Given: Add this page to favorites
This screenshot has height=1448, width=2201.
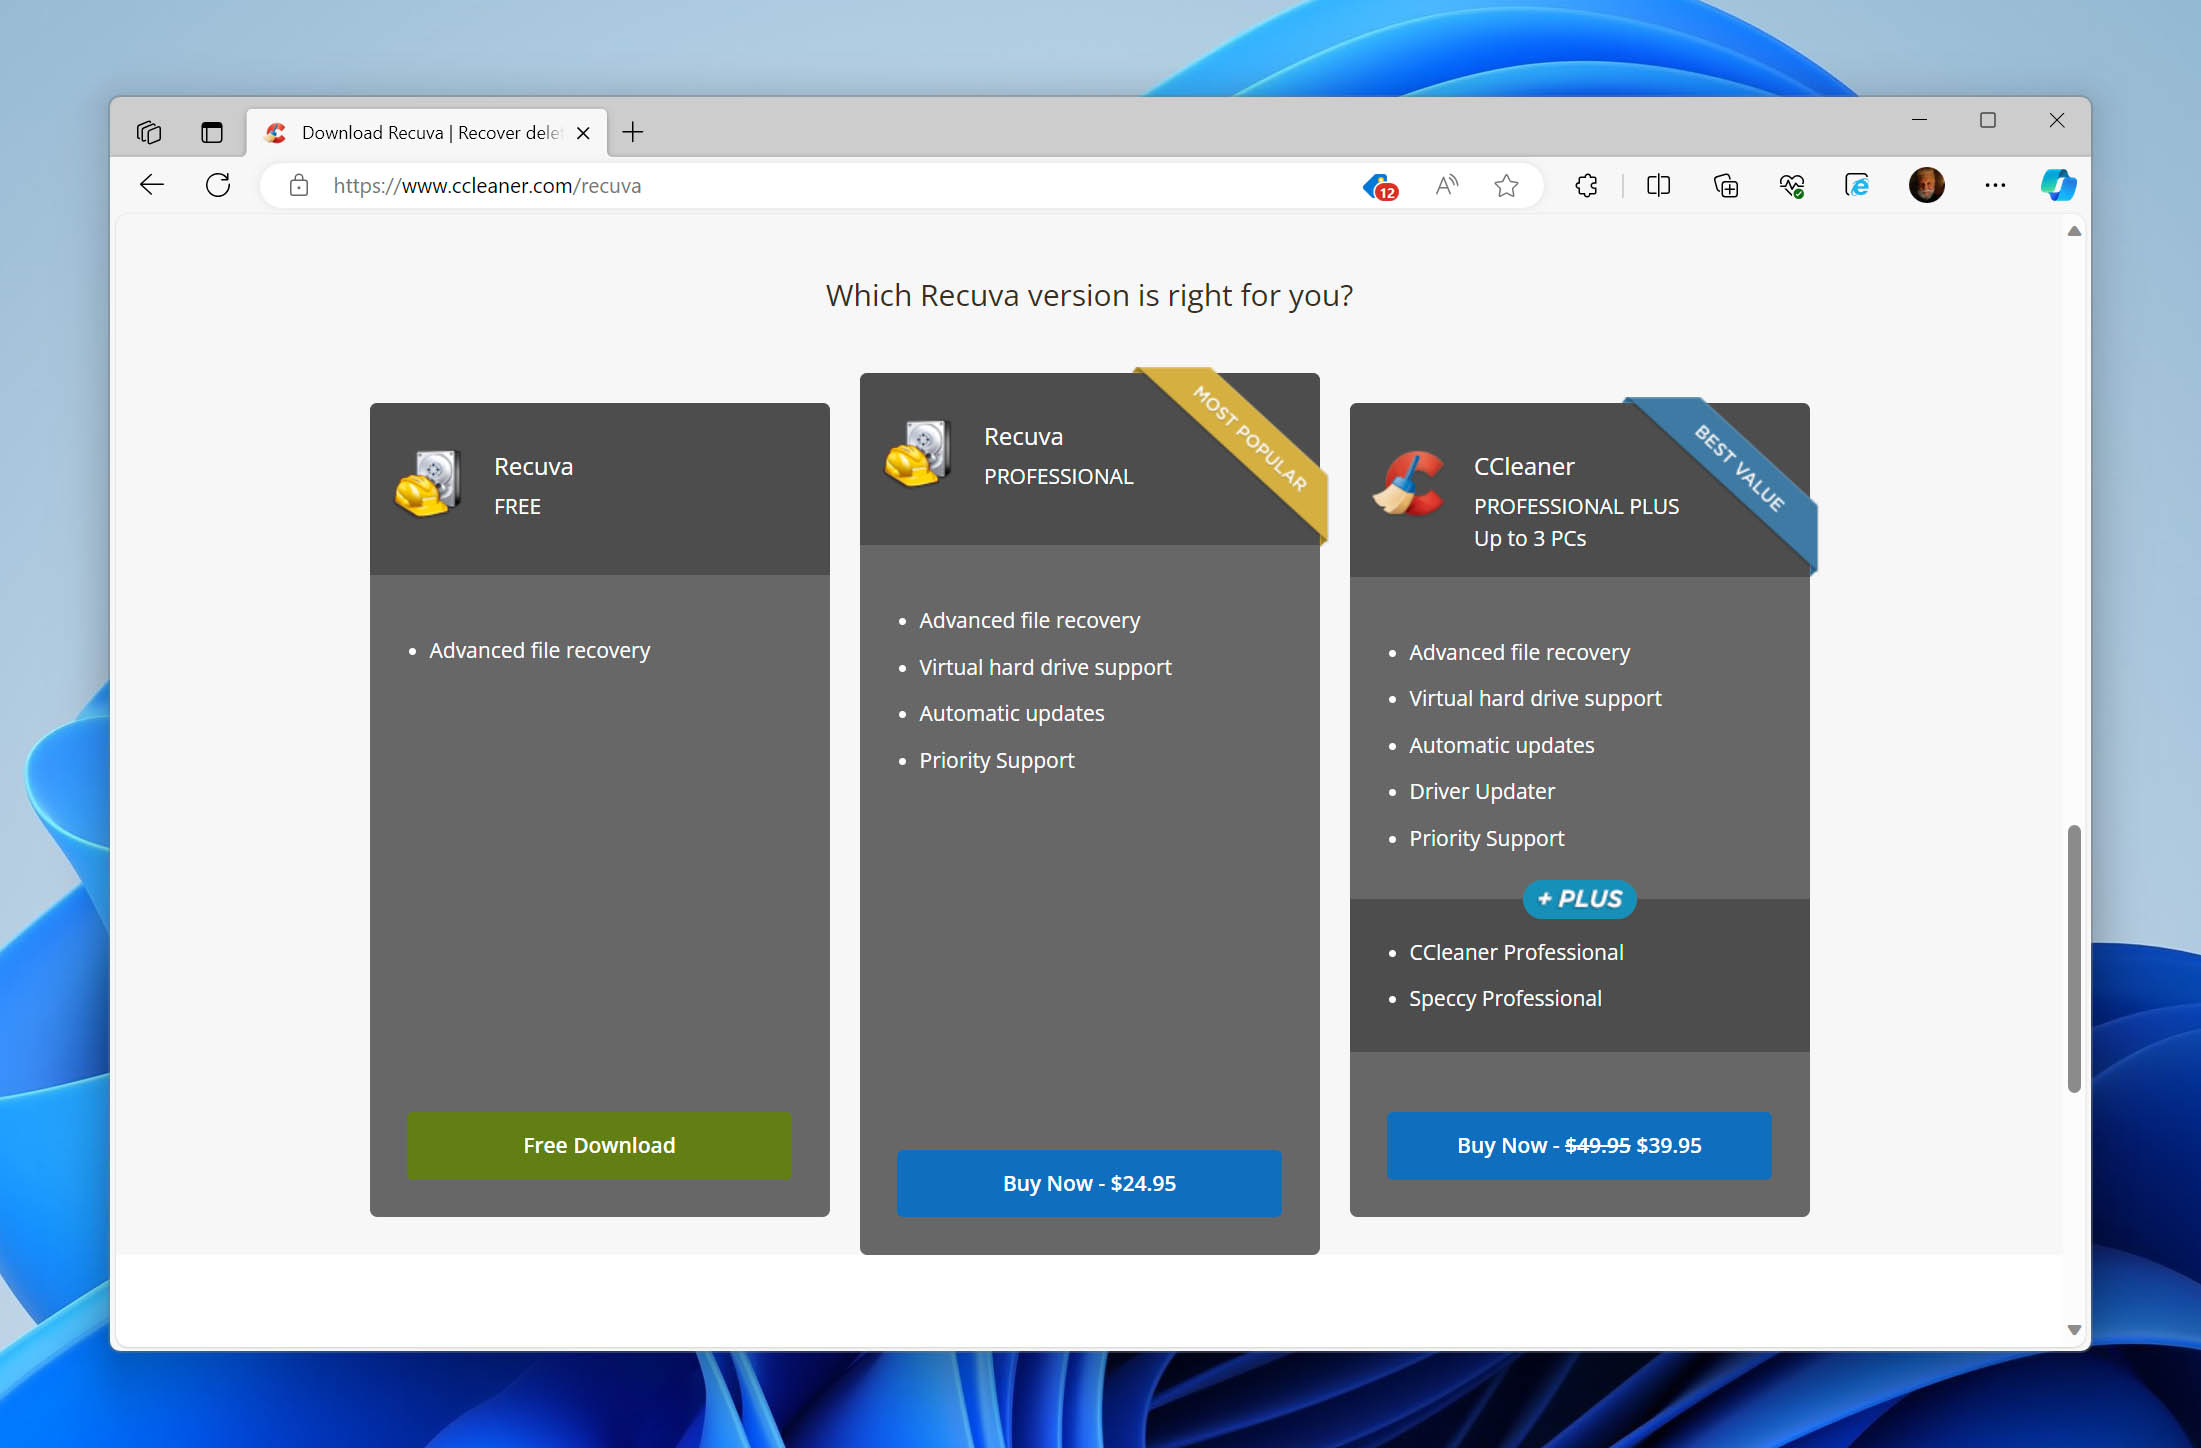Looking at the screenshot, I should click(1506, 185).
